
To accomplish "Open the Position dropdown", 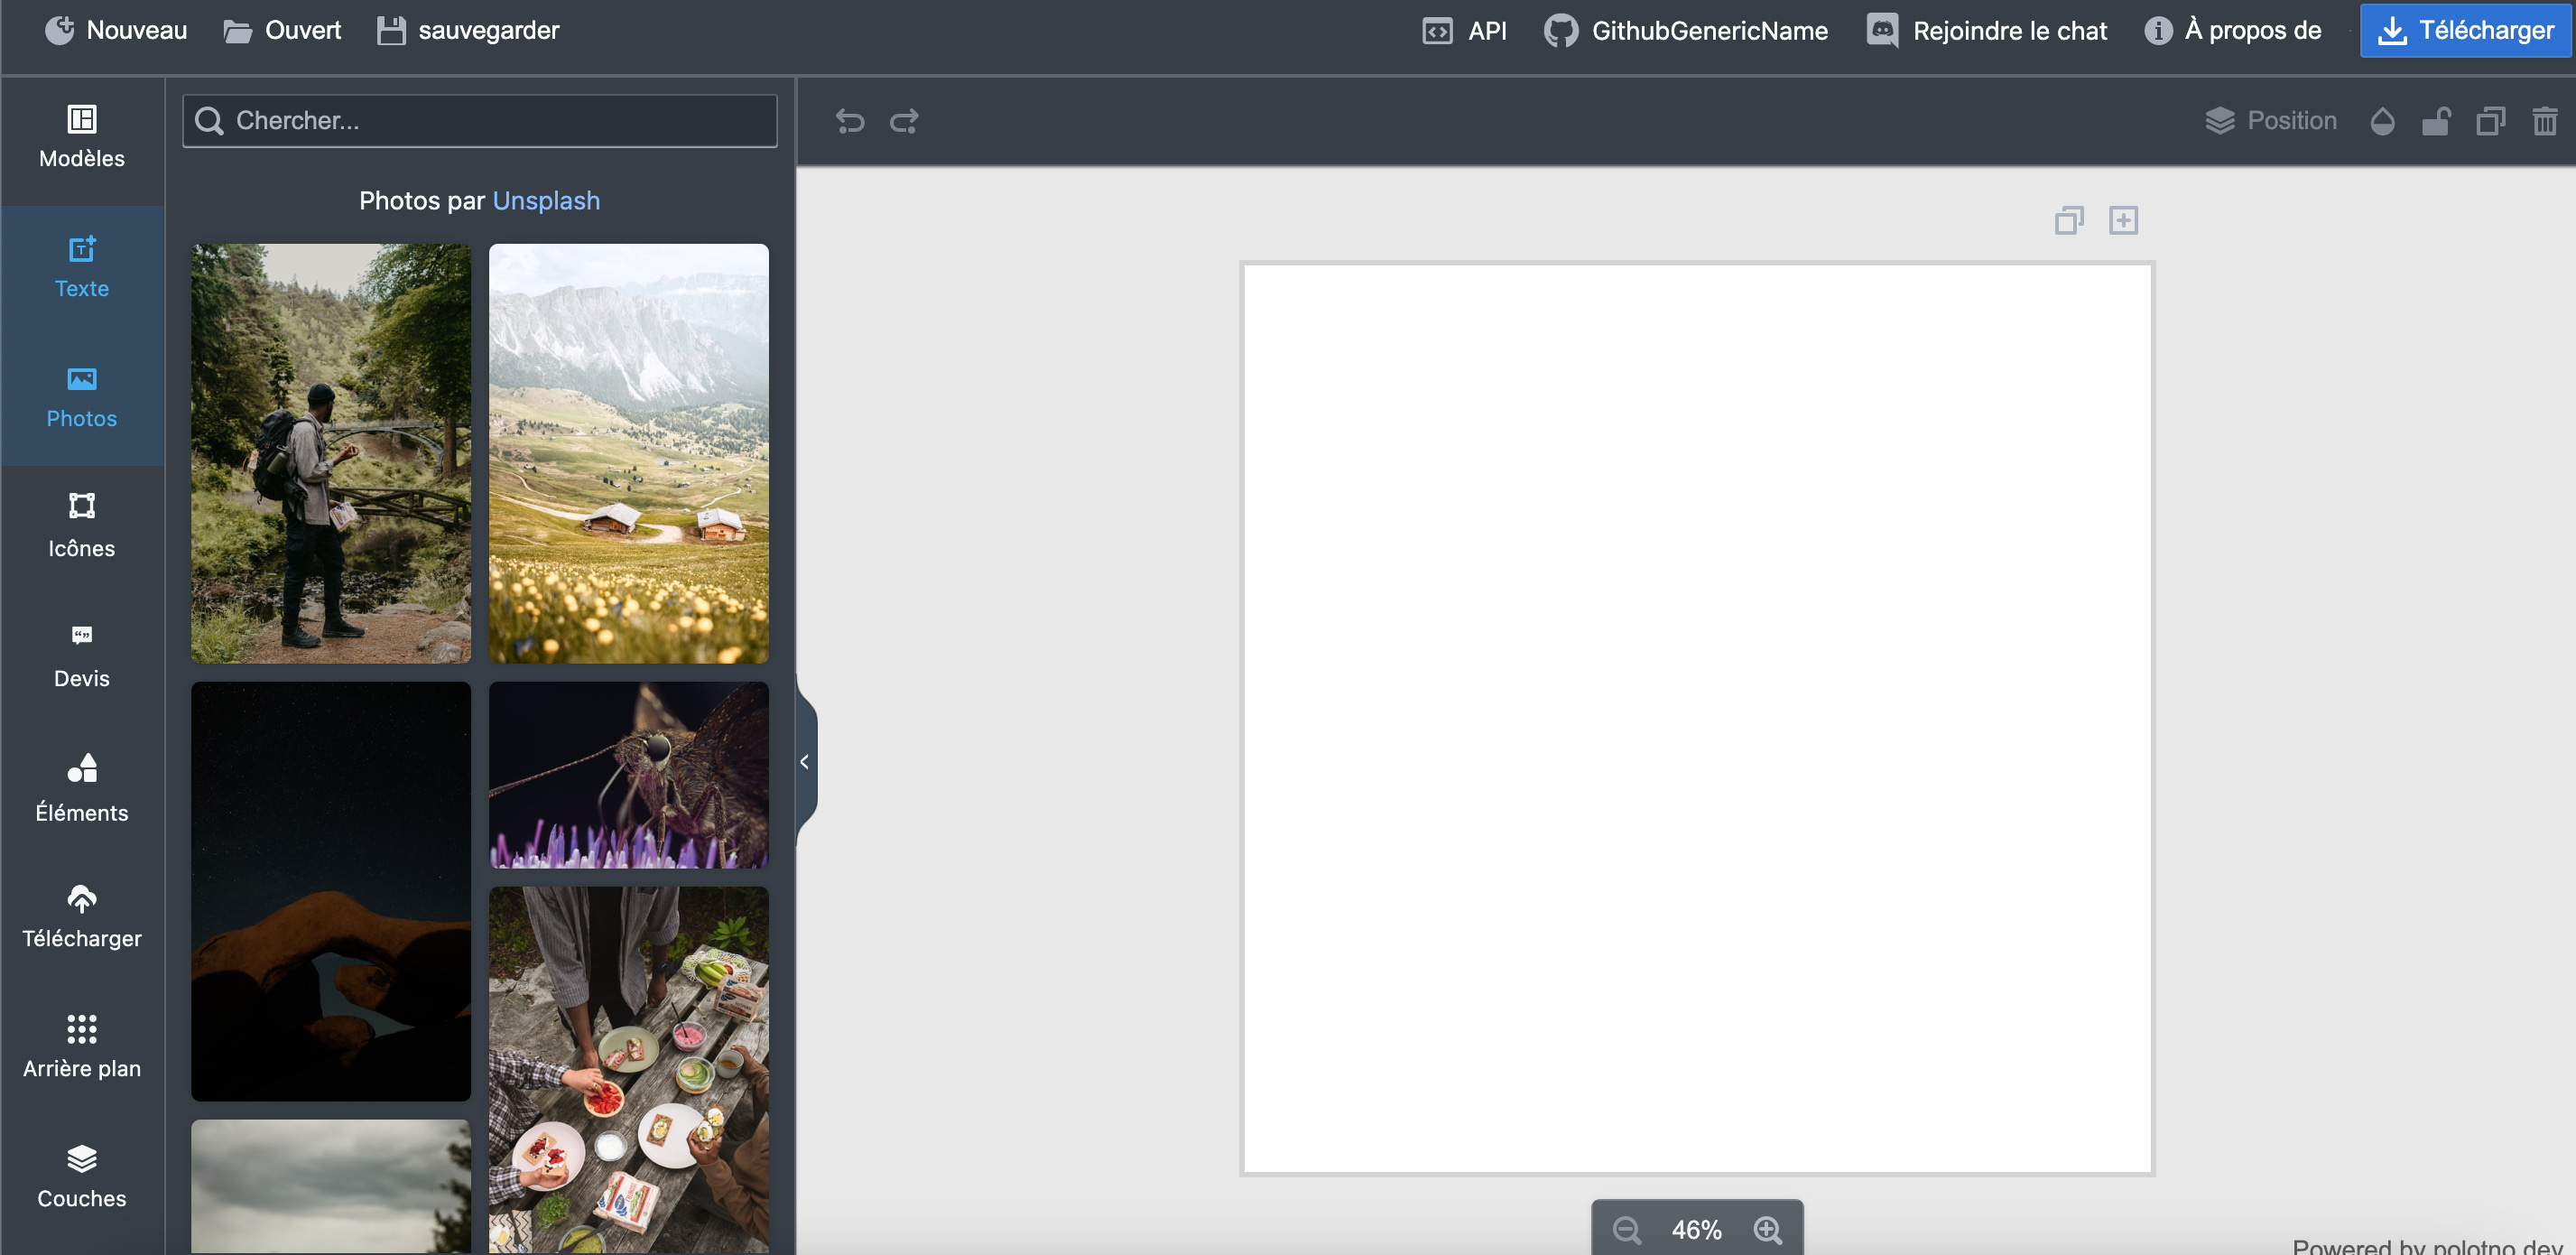I will point(2271,121).
